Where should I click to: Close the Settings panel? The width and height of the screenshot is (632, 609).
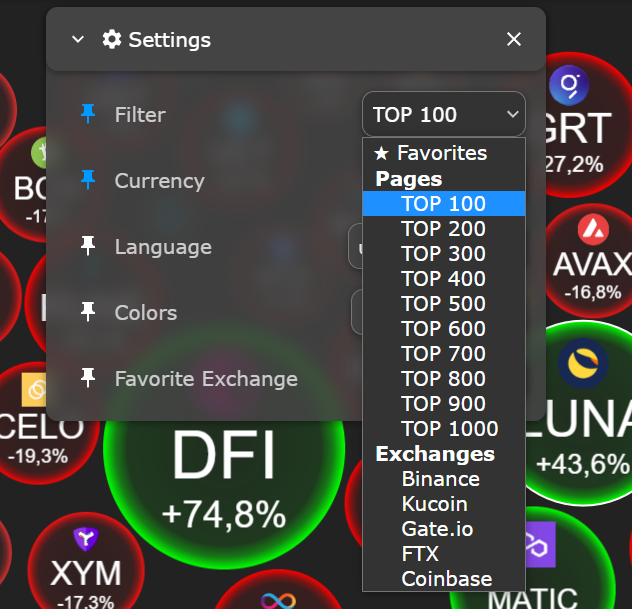click(514, 39)
